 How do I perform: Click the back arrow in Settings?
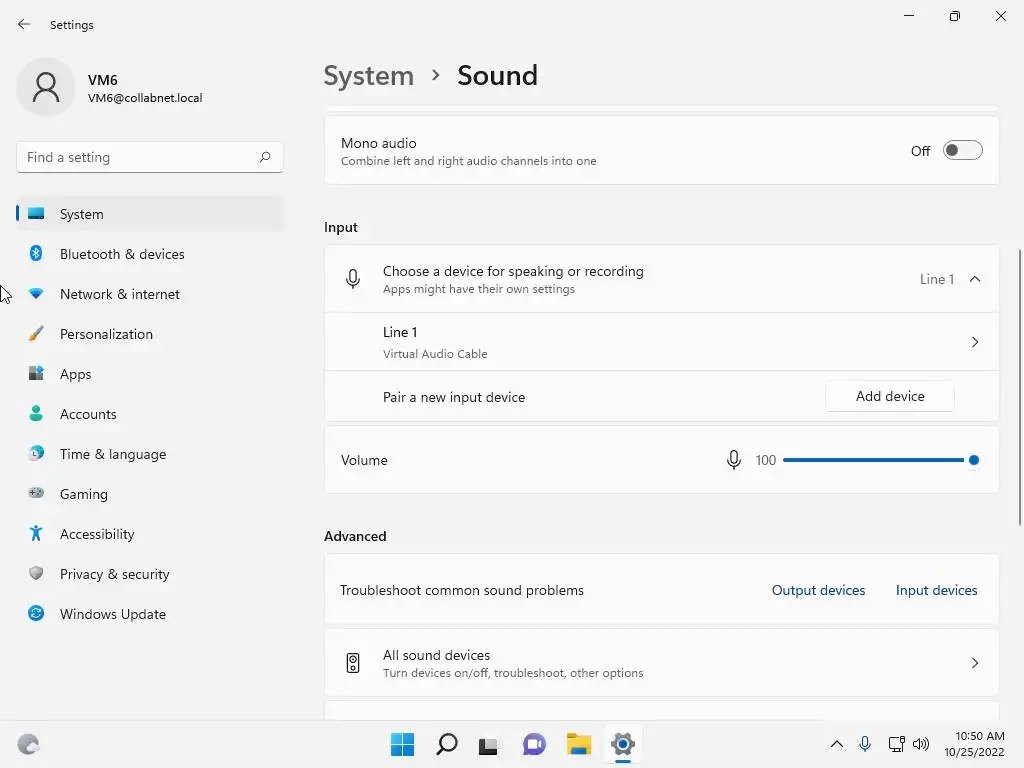click(24, 24)
